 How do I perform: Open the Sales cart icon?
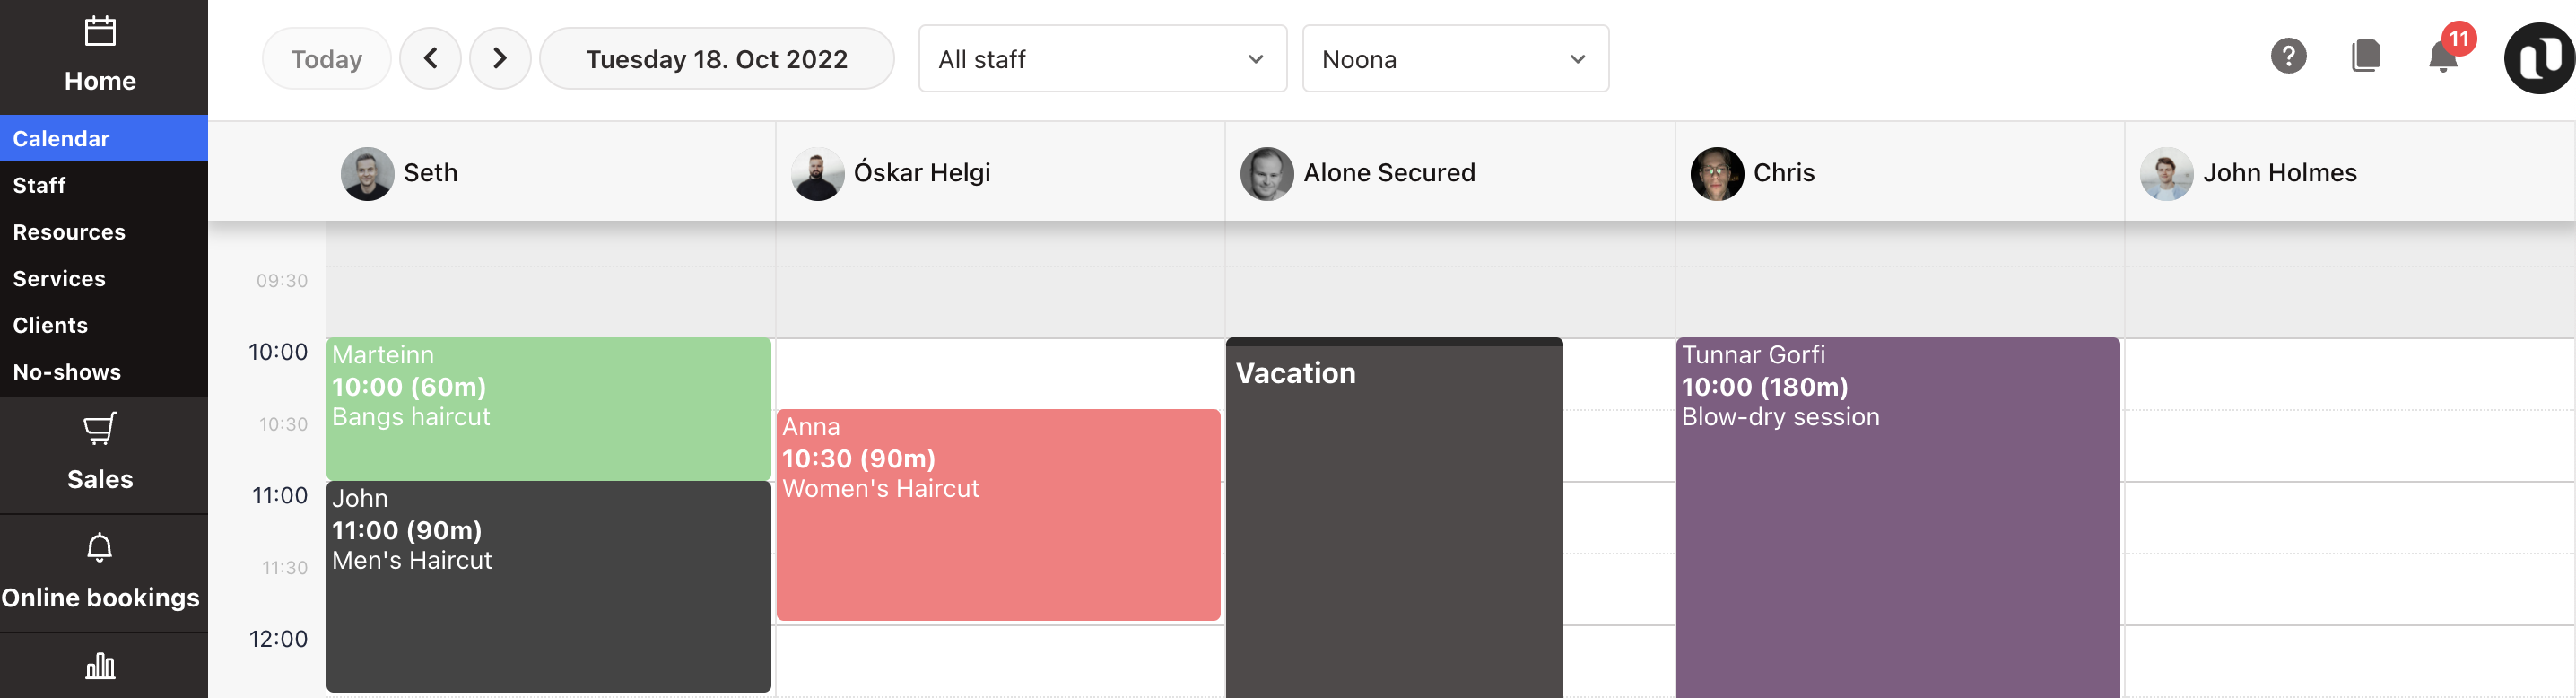click(100, 430)
